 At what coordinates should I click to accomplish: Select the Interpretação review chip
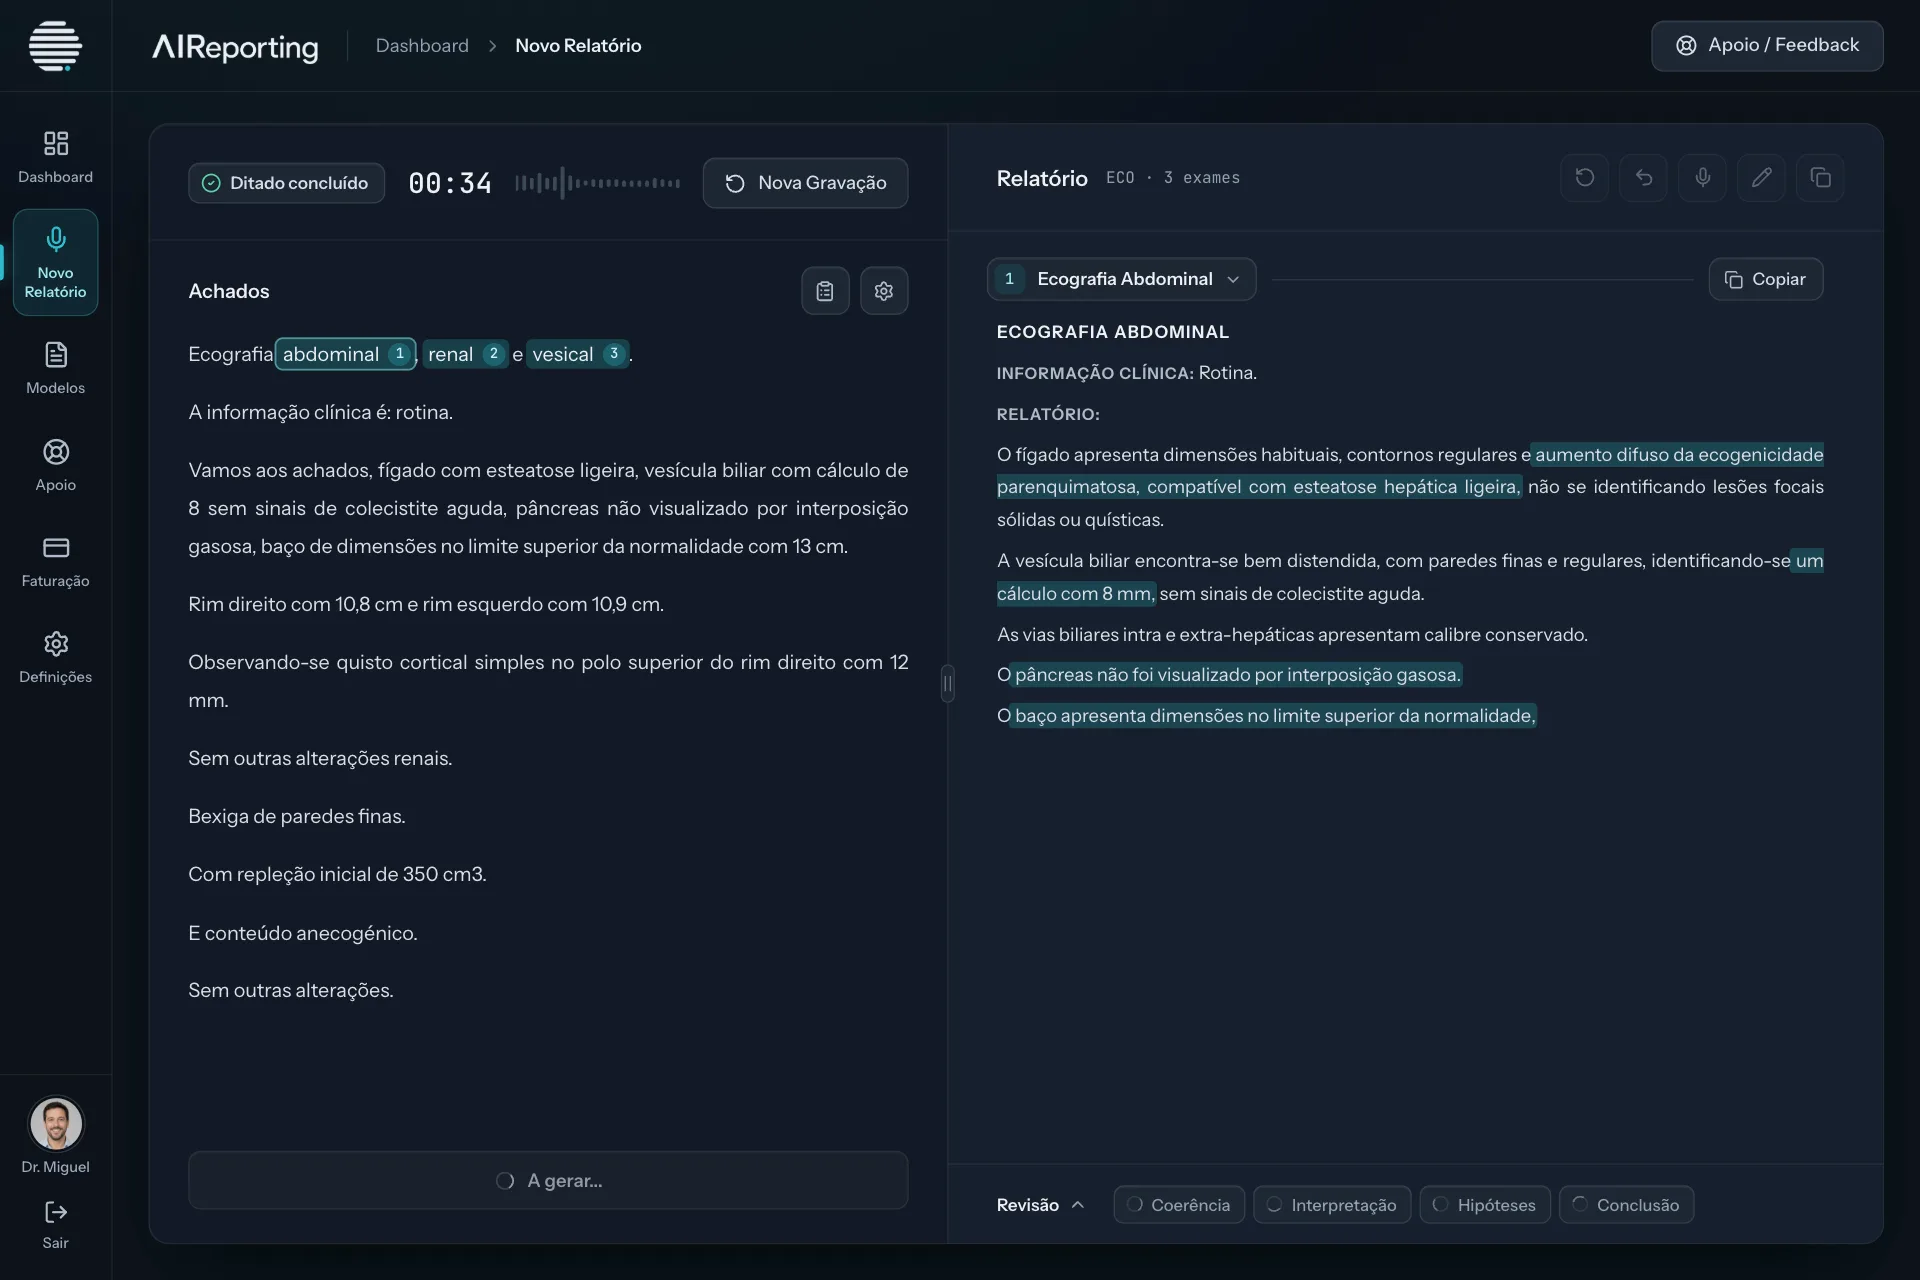pos(1332,1205)
